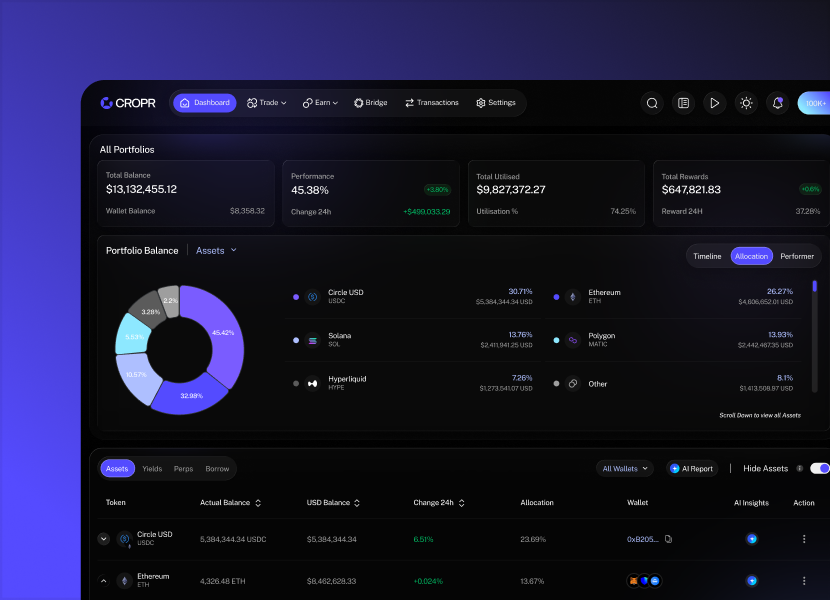Open action menu for Circle USD row

[804, 539]
